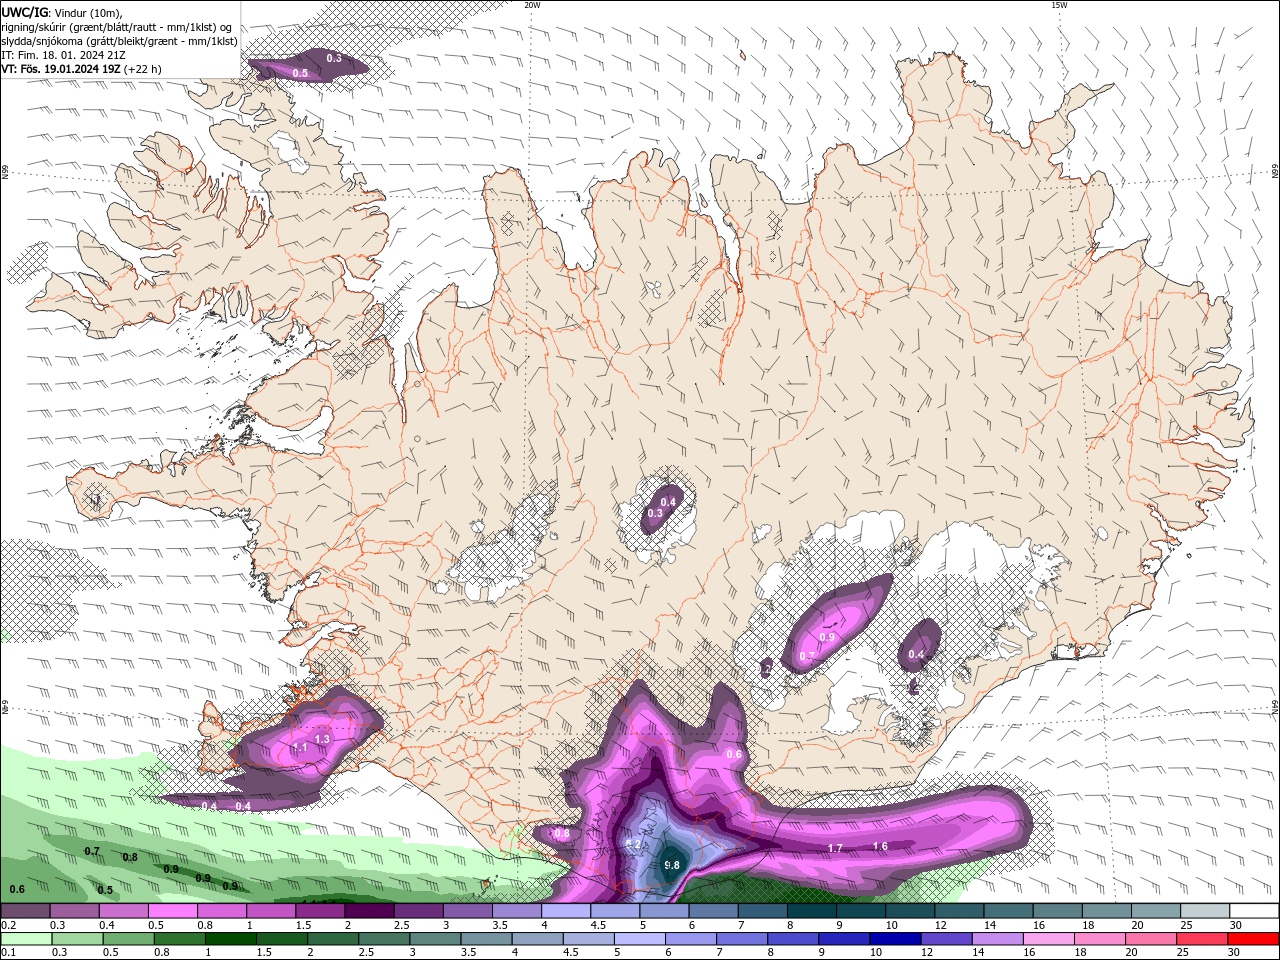Screen dimensions: 1280x960
Task: Click the 'UWC/IG' title in header
Action: coord(24,11)
